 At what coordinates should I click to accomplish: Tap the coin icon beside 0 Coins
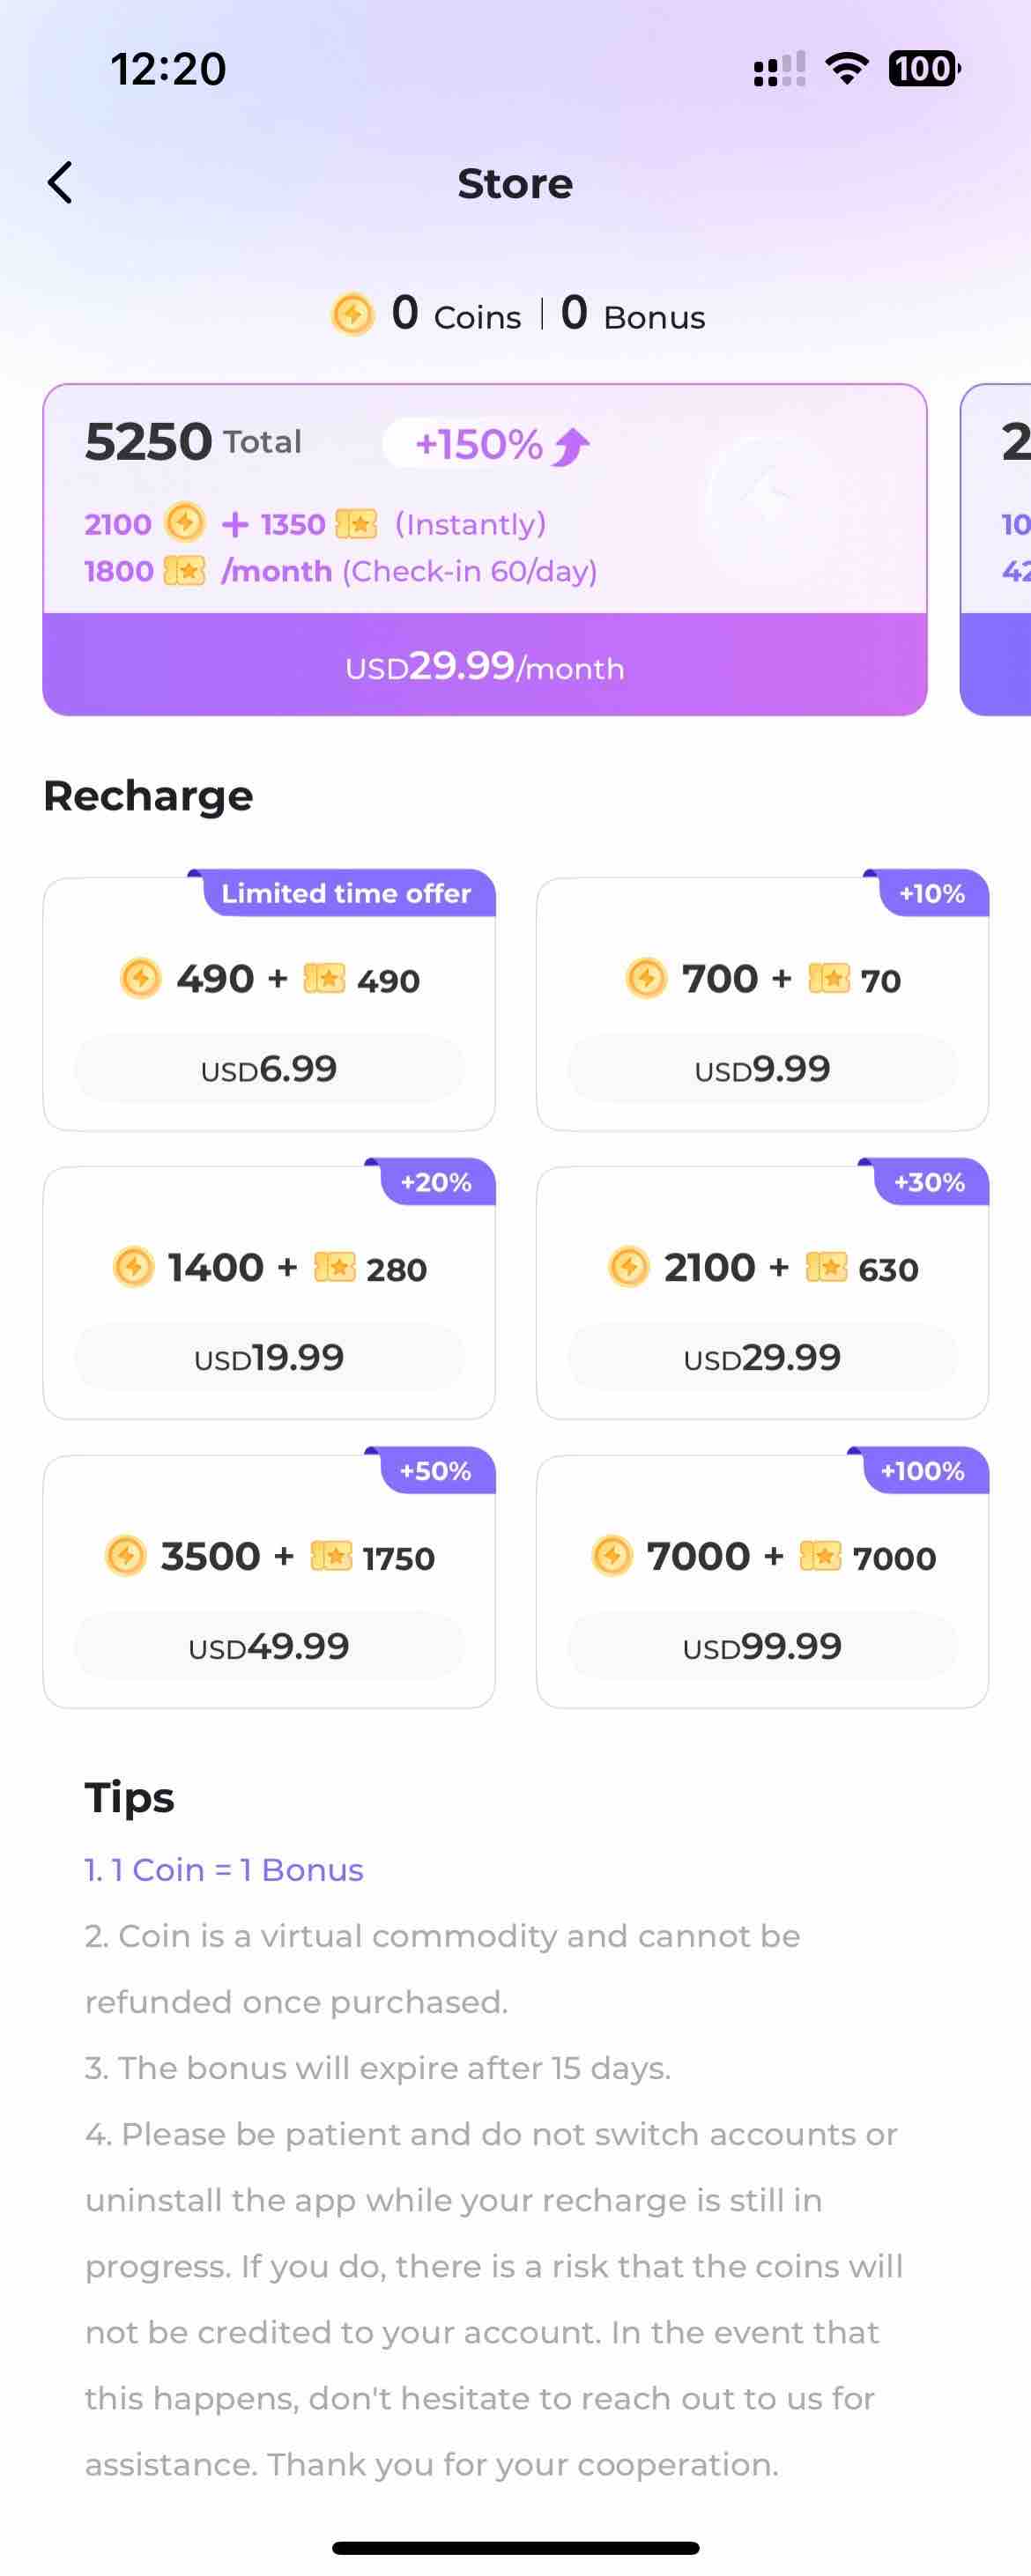[352, 314]
